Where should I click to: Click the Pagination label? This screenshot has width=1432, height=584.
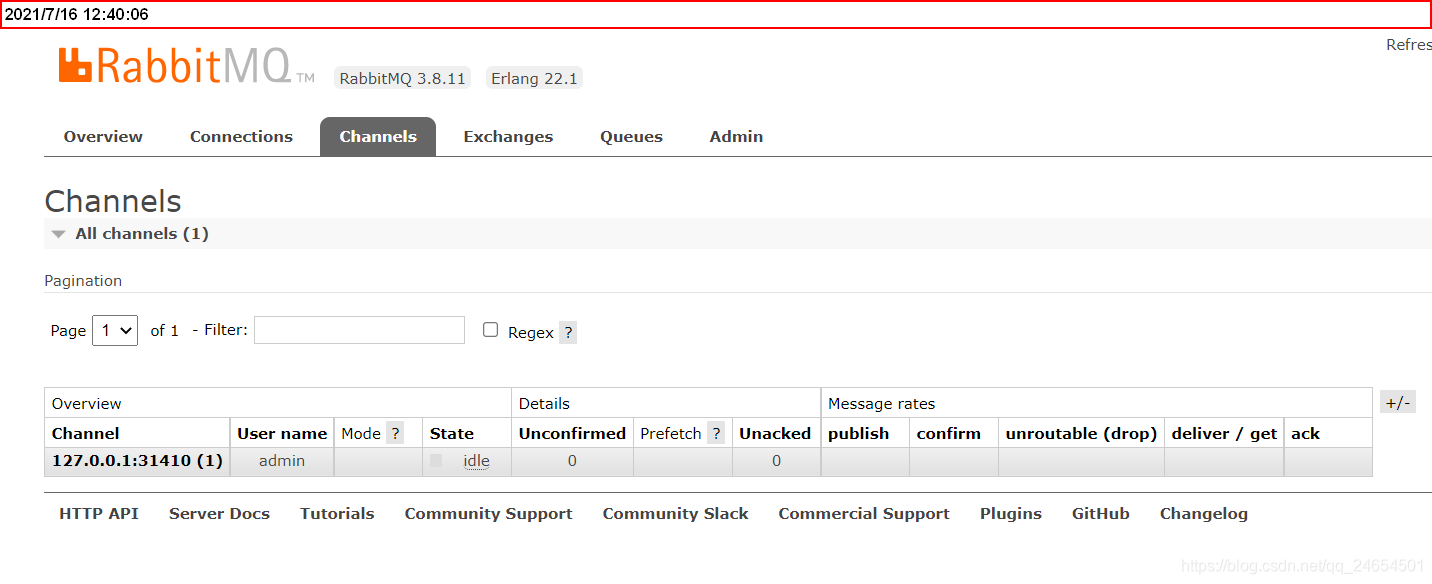(x=83, y=281)
